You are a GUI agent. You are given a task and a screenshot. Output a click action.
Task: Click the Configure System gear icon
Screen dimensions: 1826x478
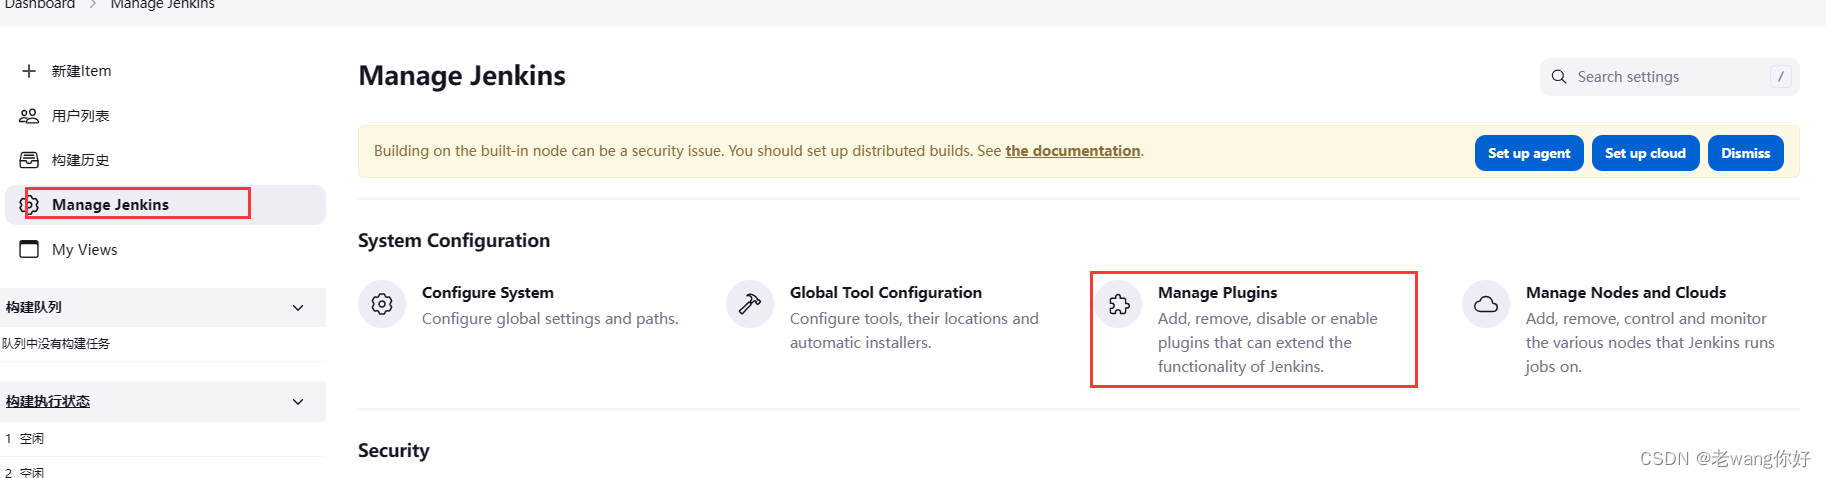(382, 304)
